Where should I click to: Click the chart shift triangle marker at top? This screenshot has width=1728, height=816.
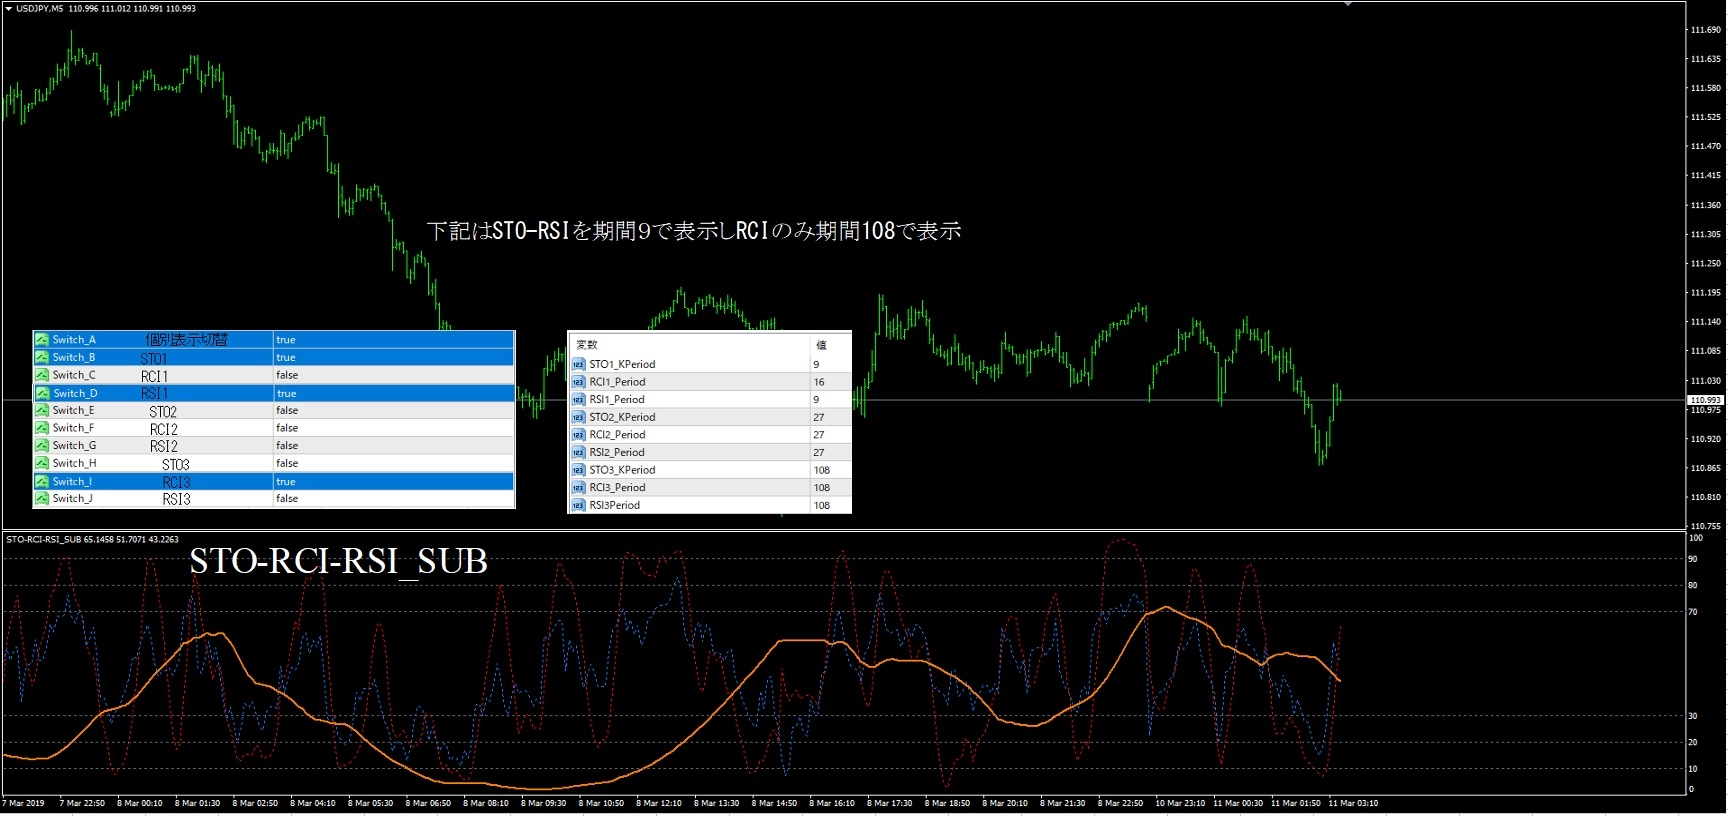pos(1346,4)
